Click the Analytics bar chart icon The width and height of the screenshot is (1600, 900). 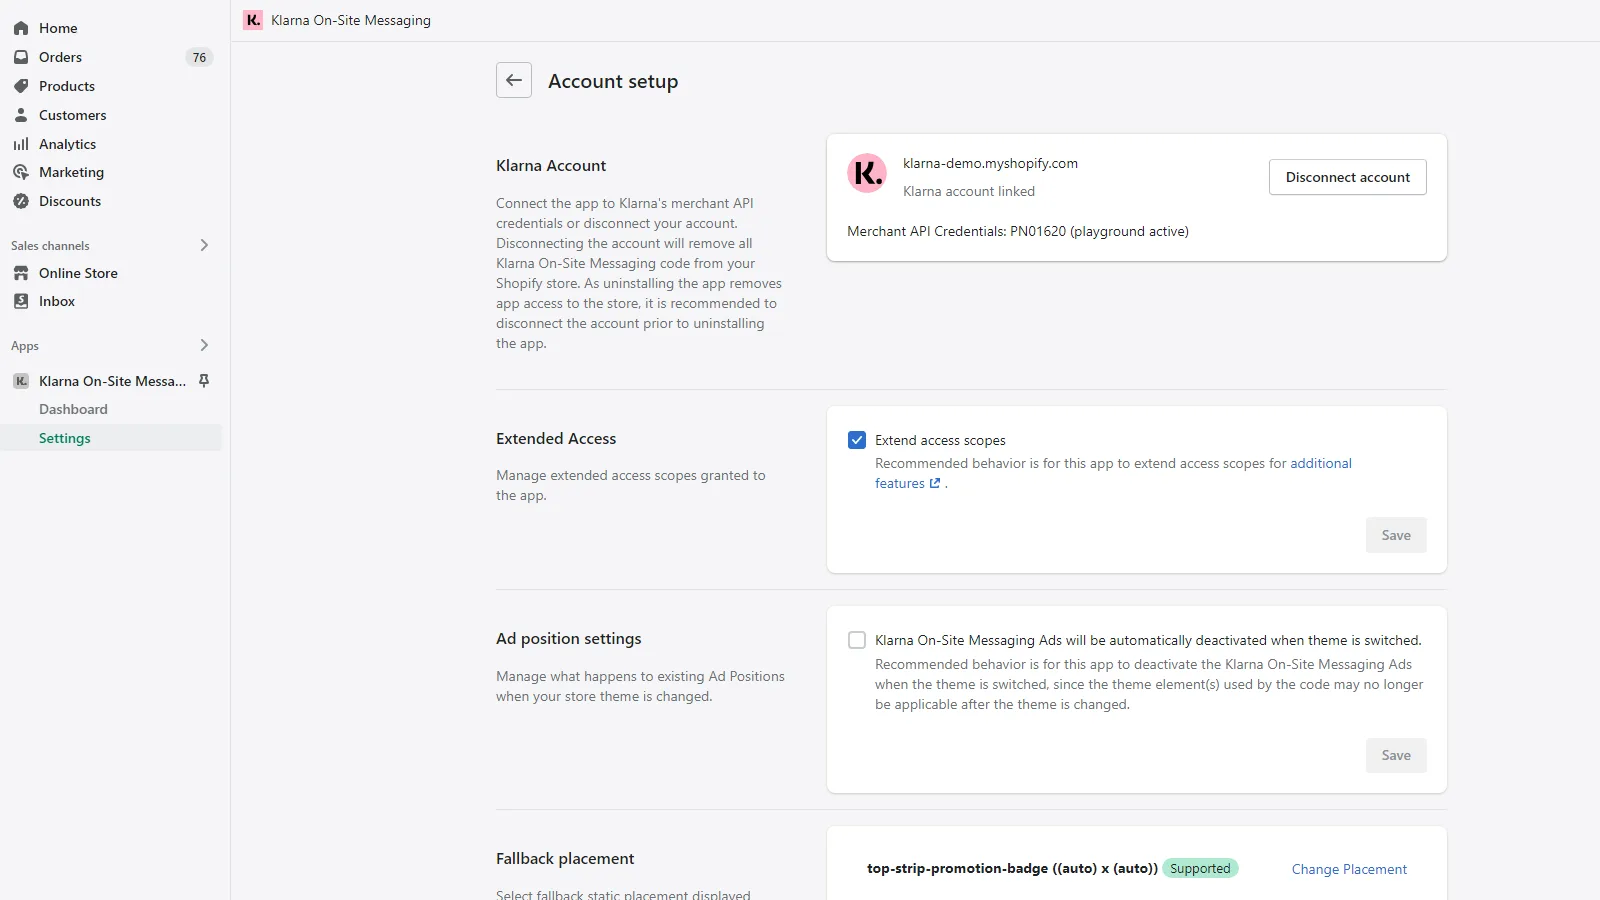pyautogui.click(x=21, y=144)
